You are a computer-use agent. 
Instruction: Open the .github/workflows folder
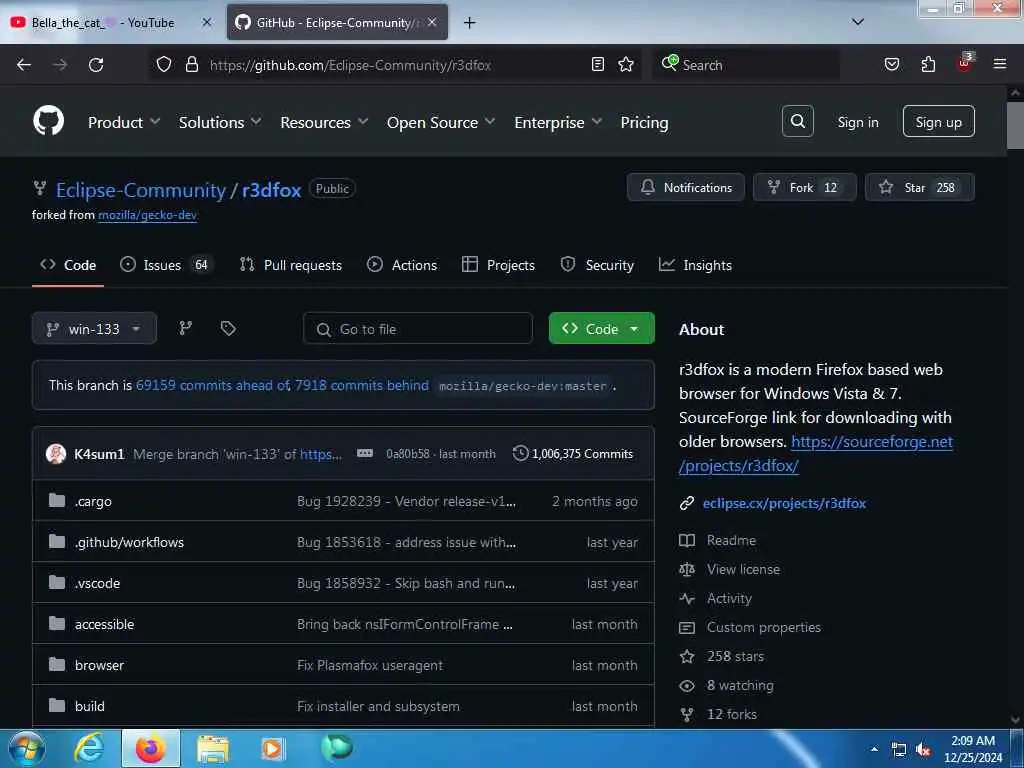coord(129,542)
